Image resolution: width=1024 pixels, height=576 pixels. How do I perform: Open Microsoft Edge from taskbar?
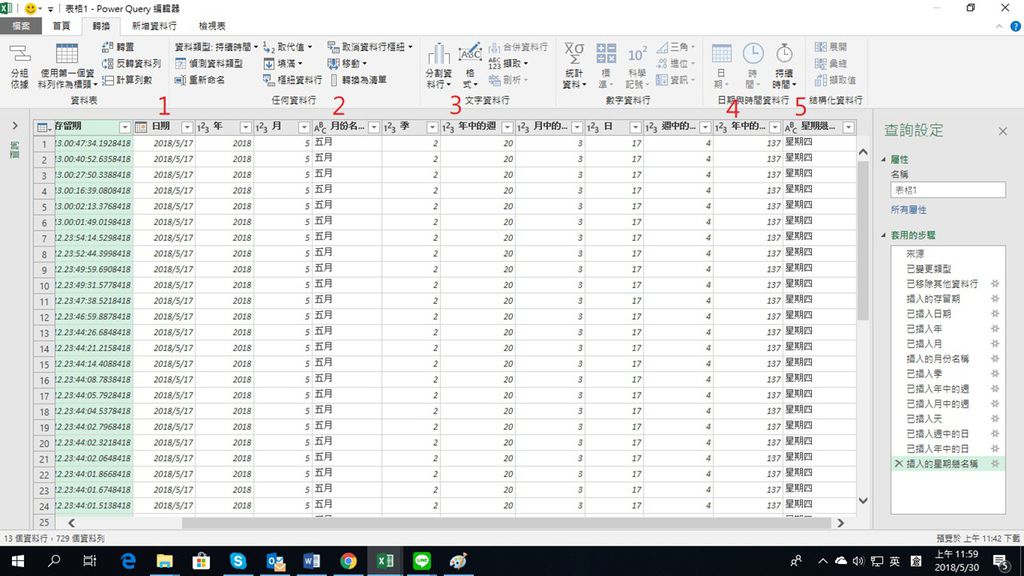coord(128,561)
